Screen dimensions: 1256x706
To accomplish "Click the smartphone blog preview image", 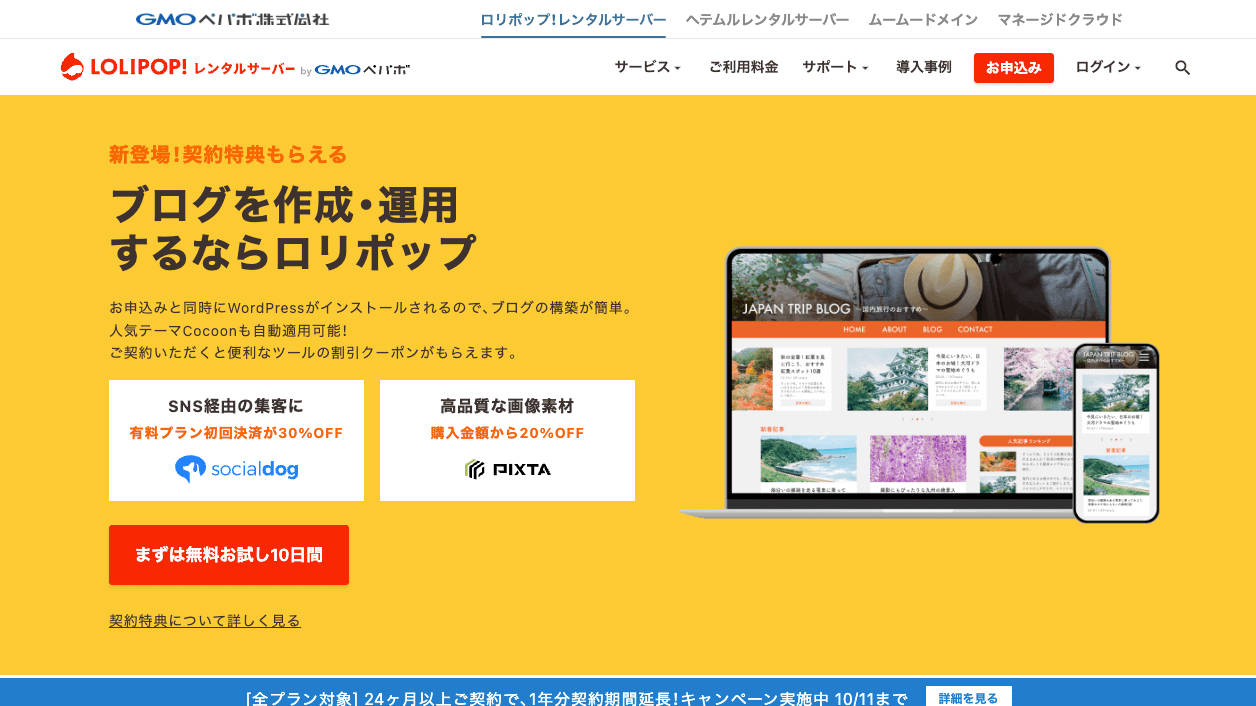I will pos(1116,433).
